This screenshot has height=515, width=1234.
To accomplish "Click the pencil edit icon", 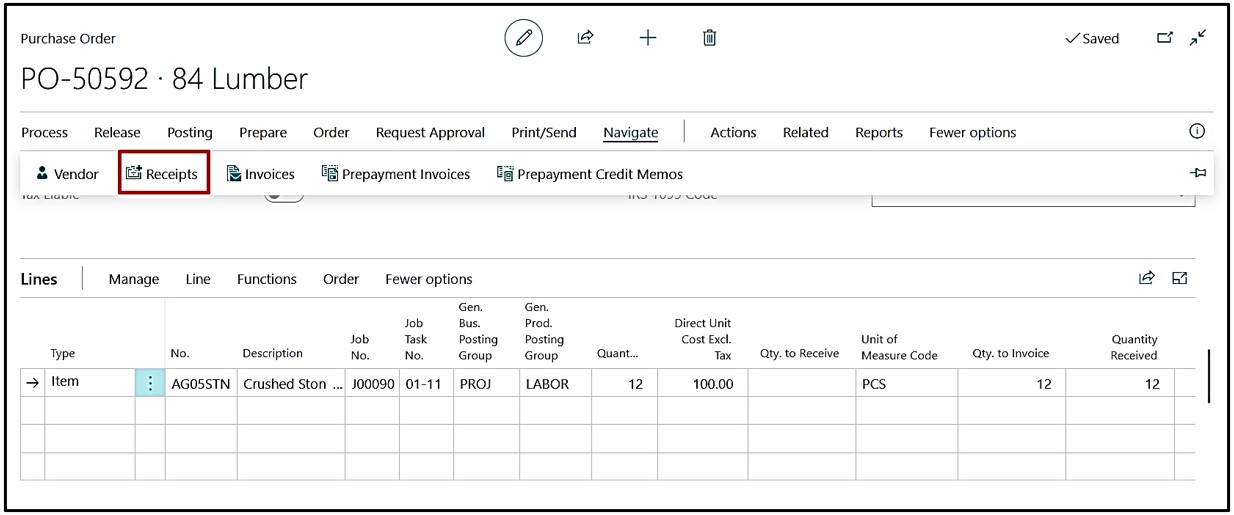I will (x=523, y=38).
